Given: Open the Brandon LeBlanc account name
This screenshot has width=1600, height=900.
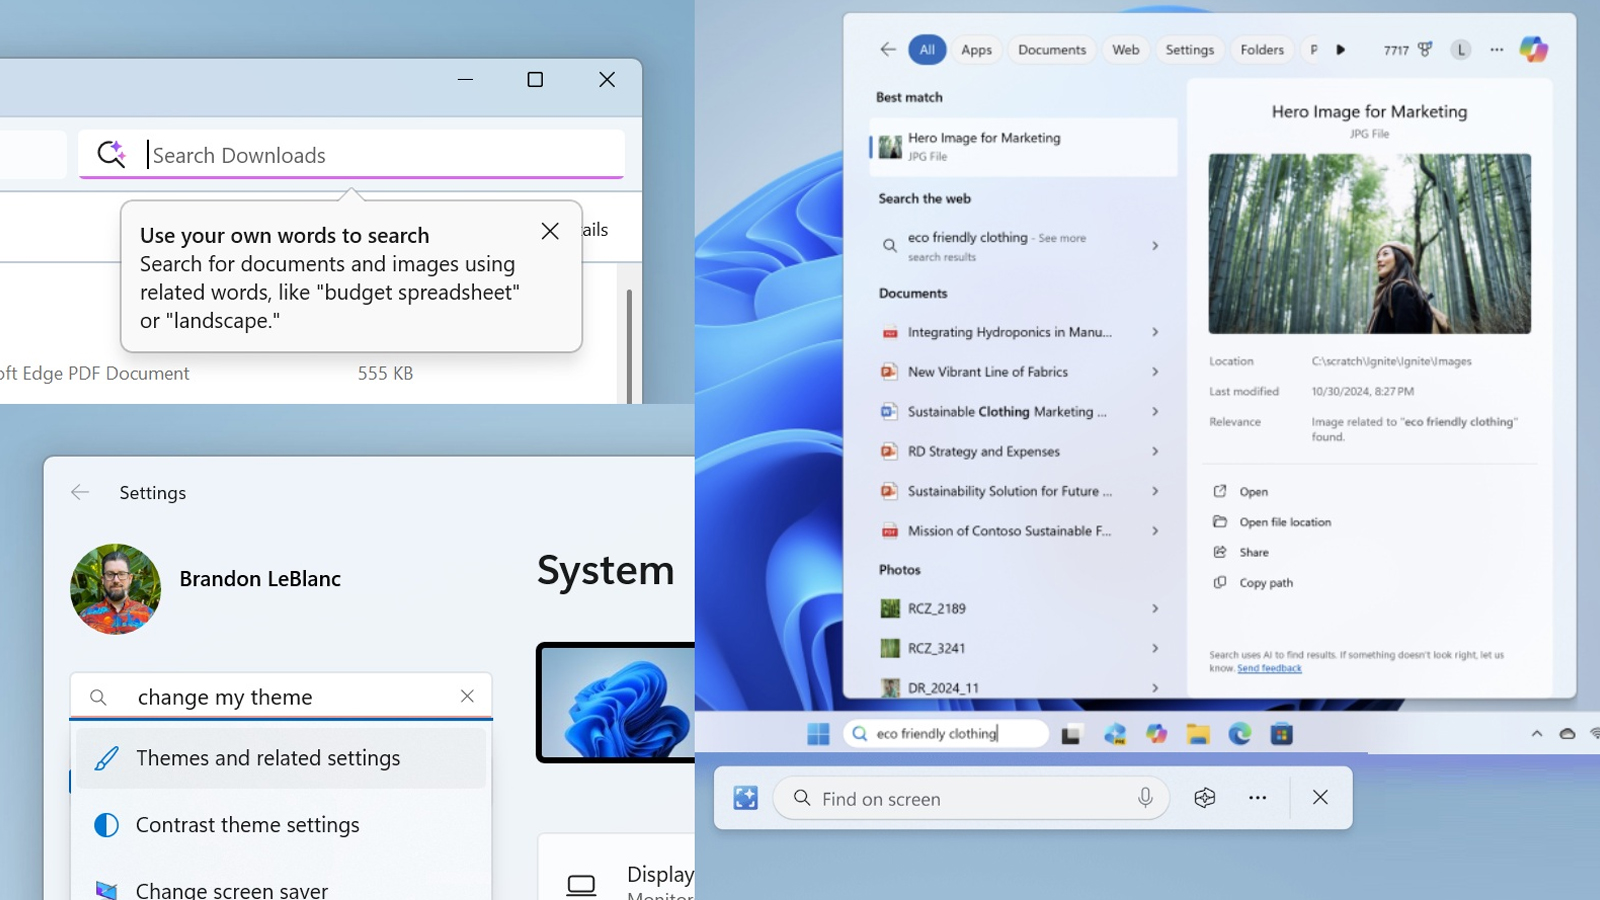Looking at the screenshot, I should pyautogui.click(x=260, y=579).
